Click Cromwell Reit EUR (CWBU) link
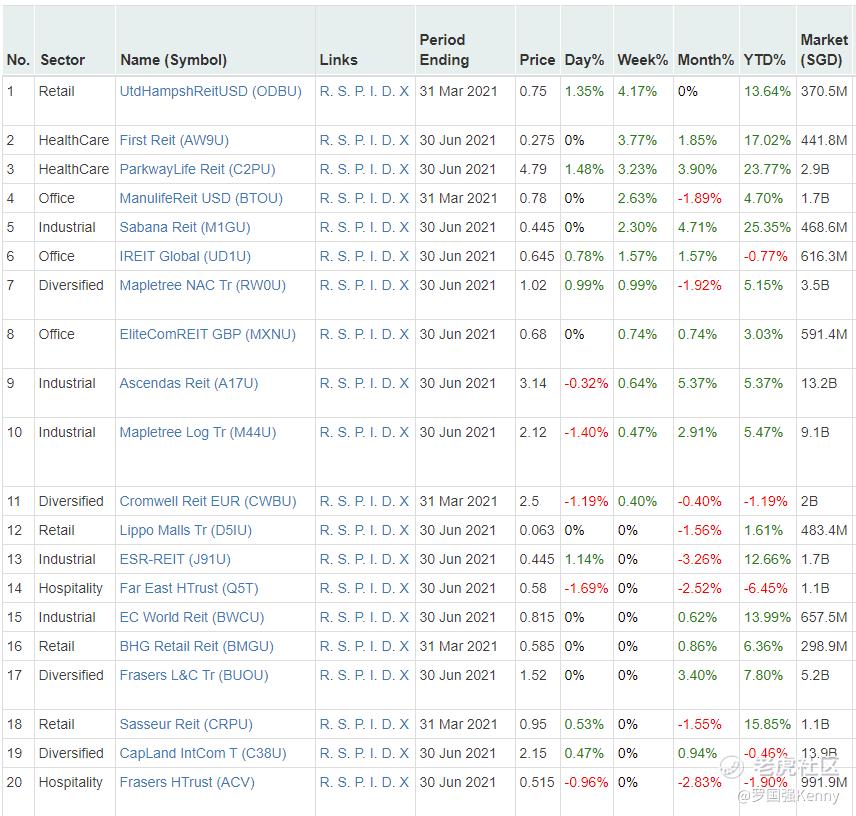Screen dimensions: 856x816 pyautogui.click(x=207, y=501)
